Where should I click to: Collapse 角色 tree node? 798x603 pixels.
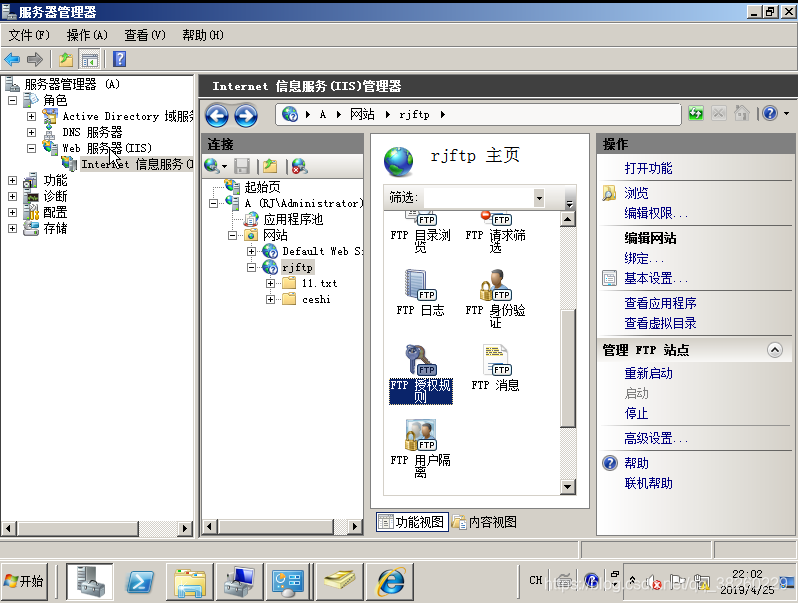pyautogui.click(x=13, y=101)
